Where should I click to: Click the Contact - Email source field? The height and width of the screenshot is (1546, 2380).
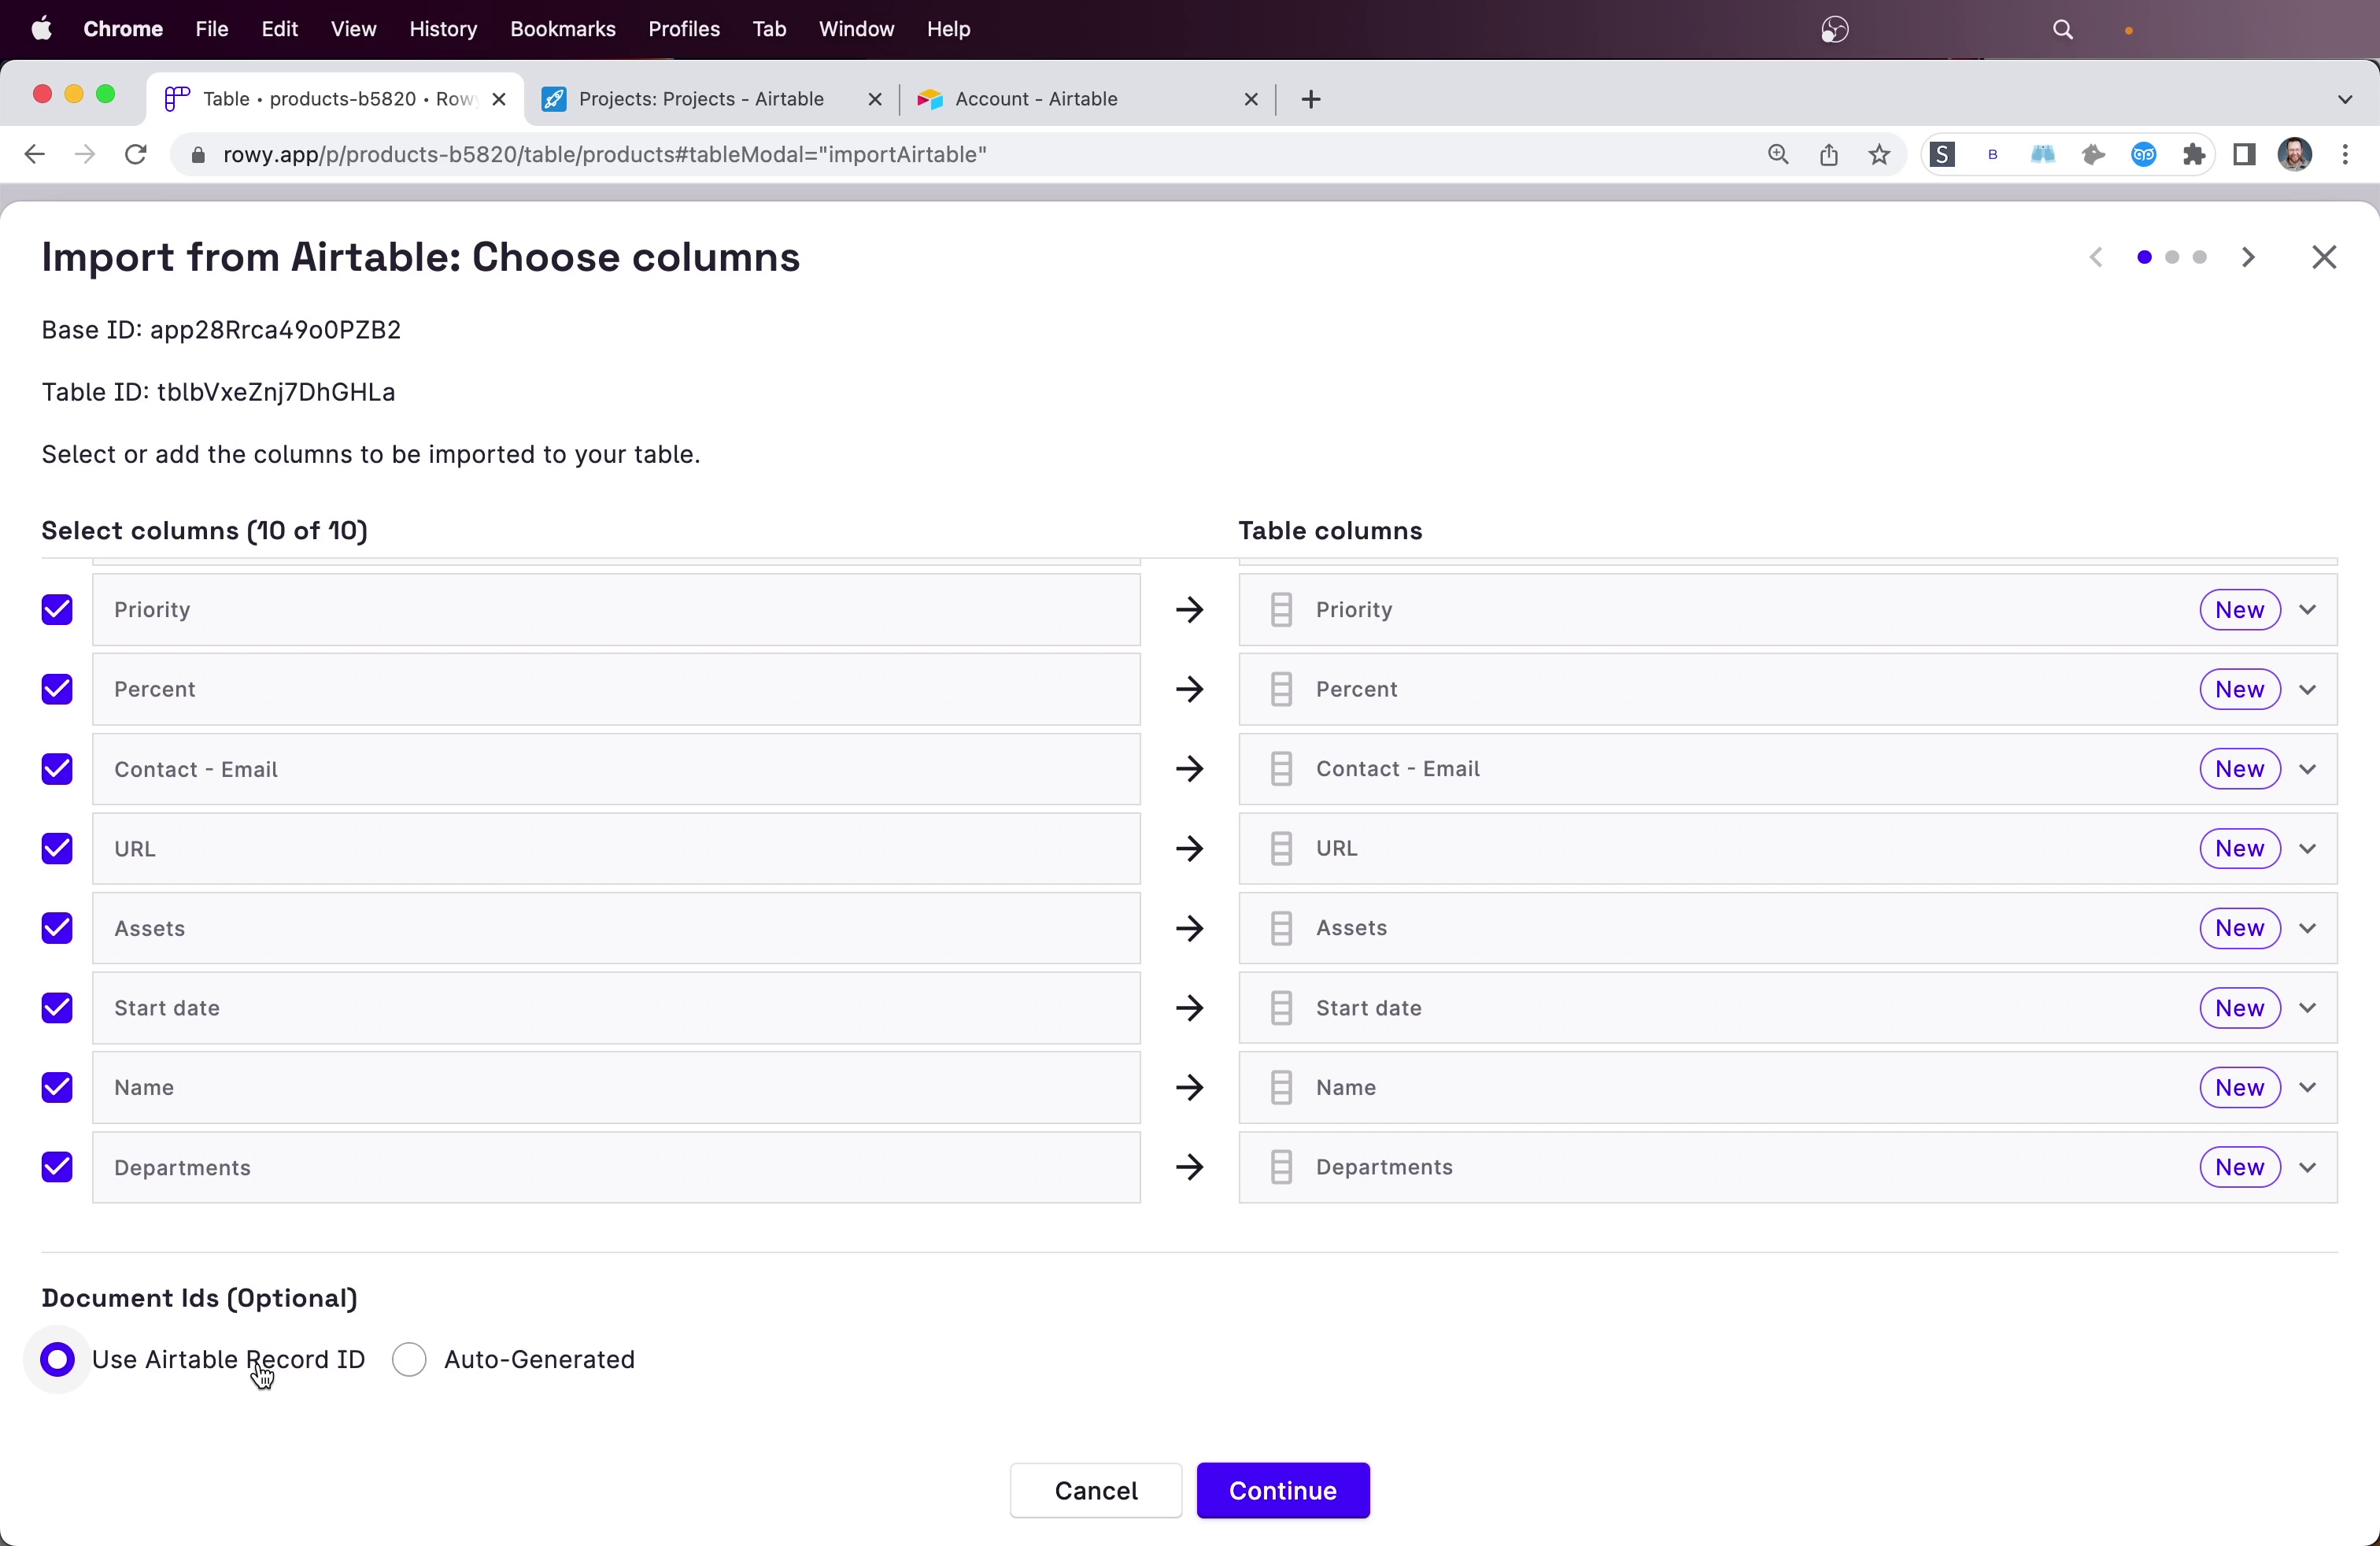tap(615, 769)
